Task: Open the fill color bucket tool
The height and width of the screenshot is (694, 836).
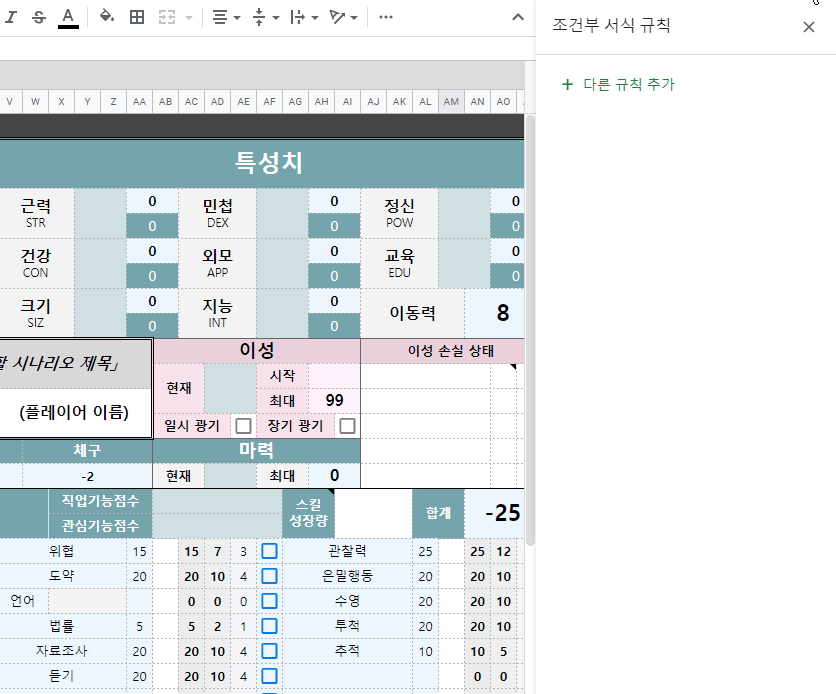Action: click(x=107, y=17)
